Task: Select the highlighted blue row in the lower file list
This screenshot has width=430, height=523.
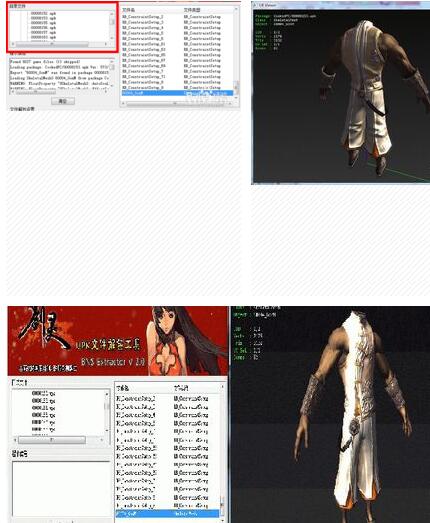Action: point(167,514)
